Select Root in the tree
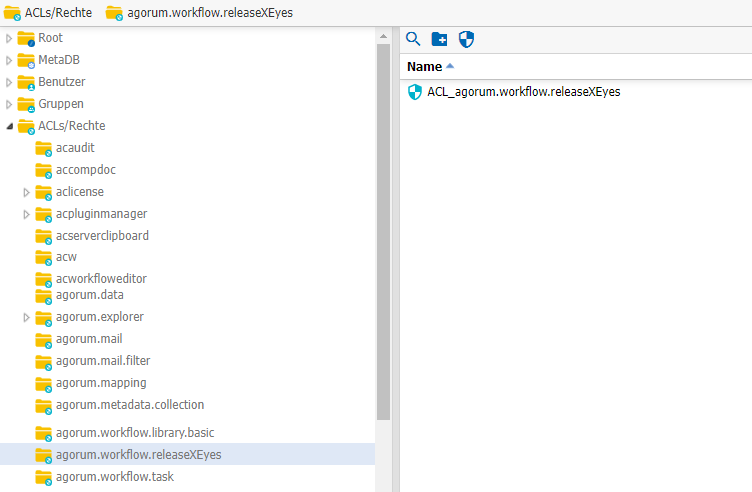The height and width of the screenshot is (492, 752). click(50, 38)
